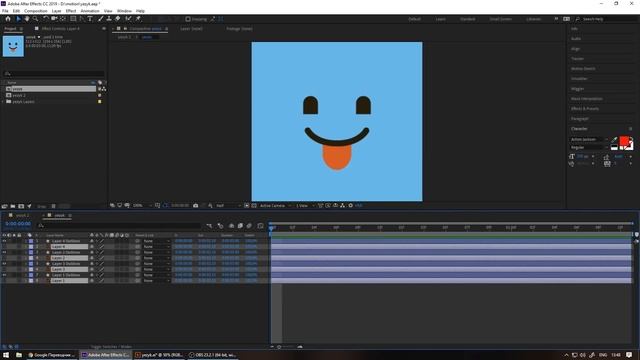This screenshot has height=360, width=640.
Task: Open the red fill color picker
Action: click(x=624, y=141)
